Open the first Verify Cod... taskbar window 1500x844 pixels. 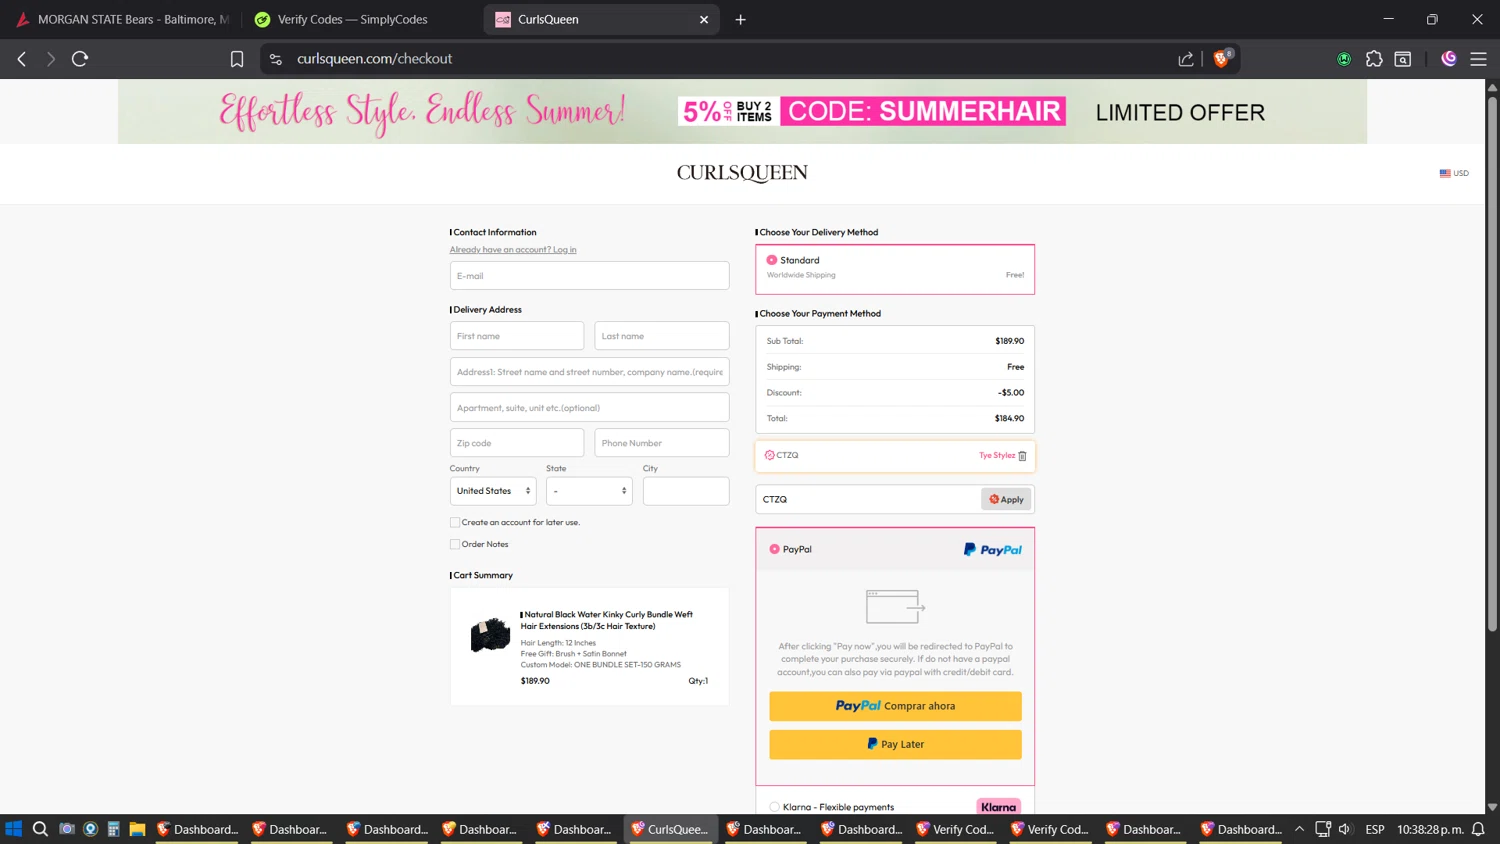click(955, 829)
